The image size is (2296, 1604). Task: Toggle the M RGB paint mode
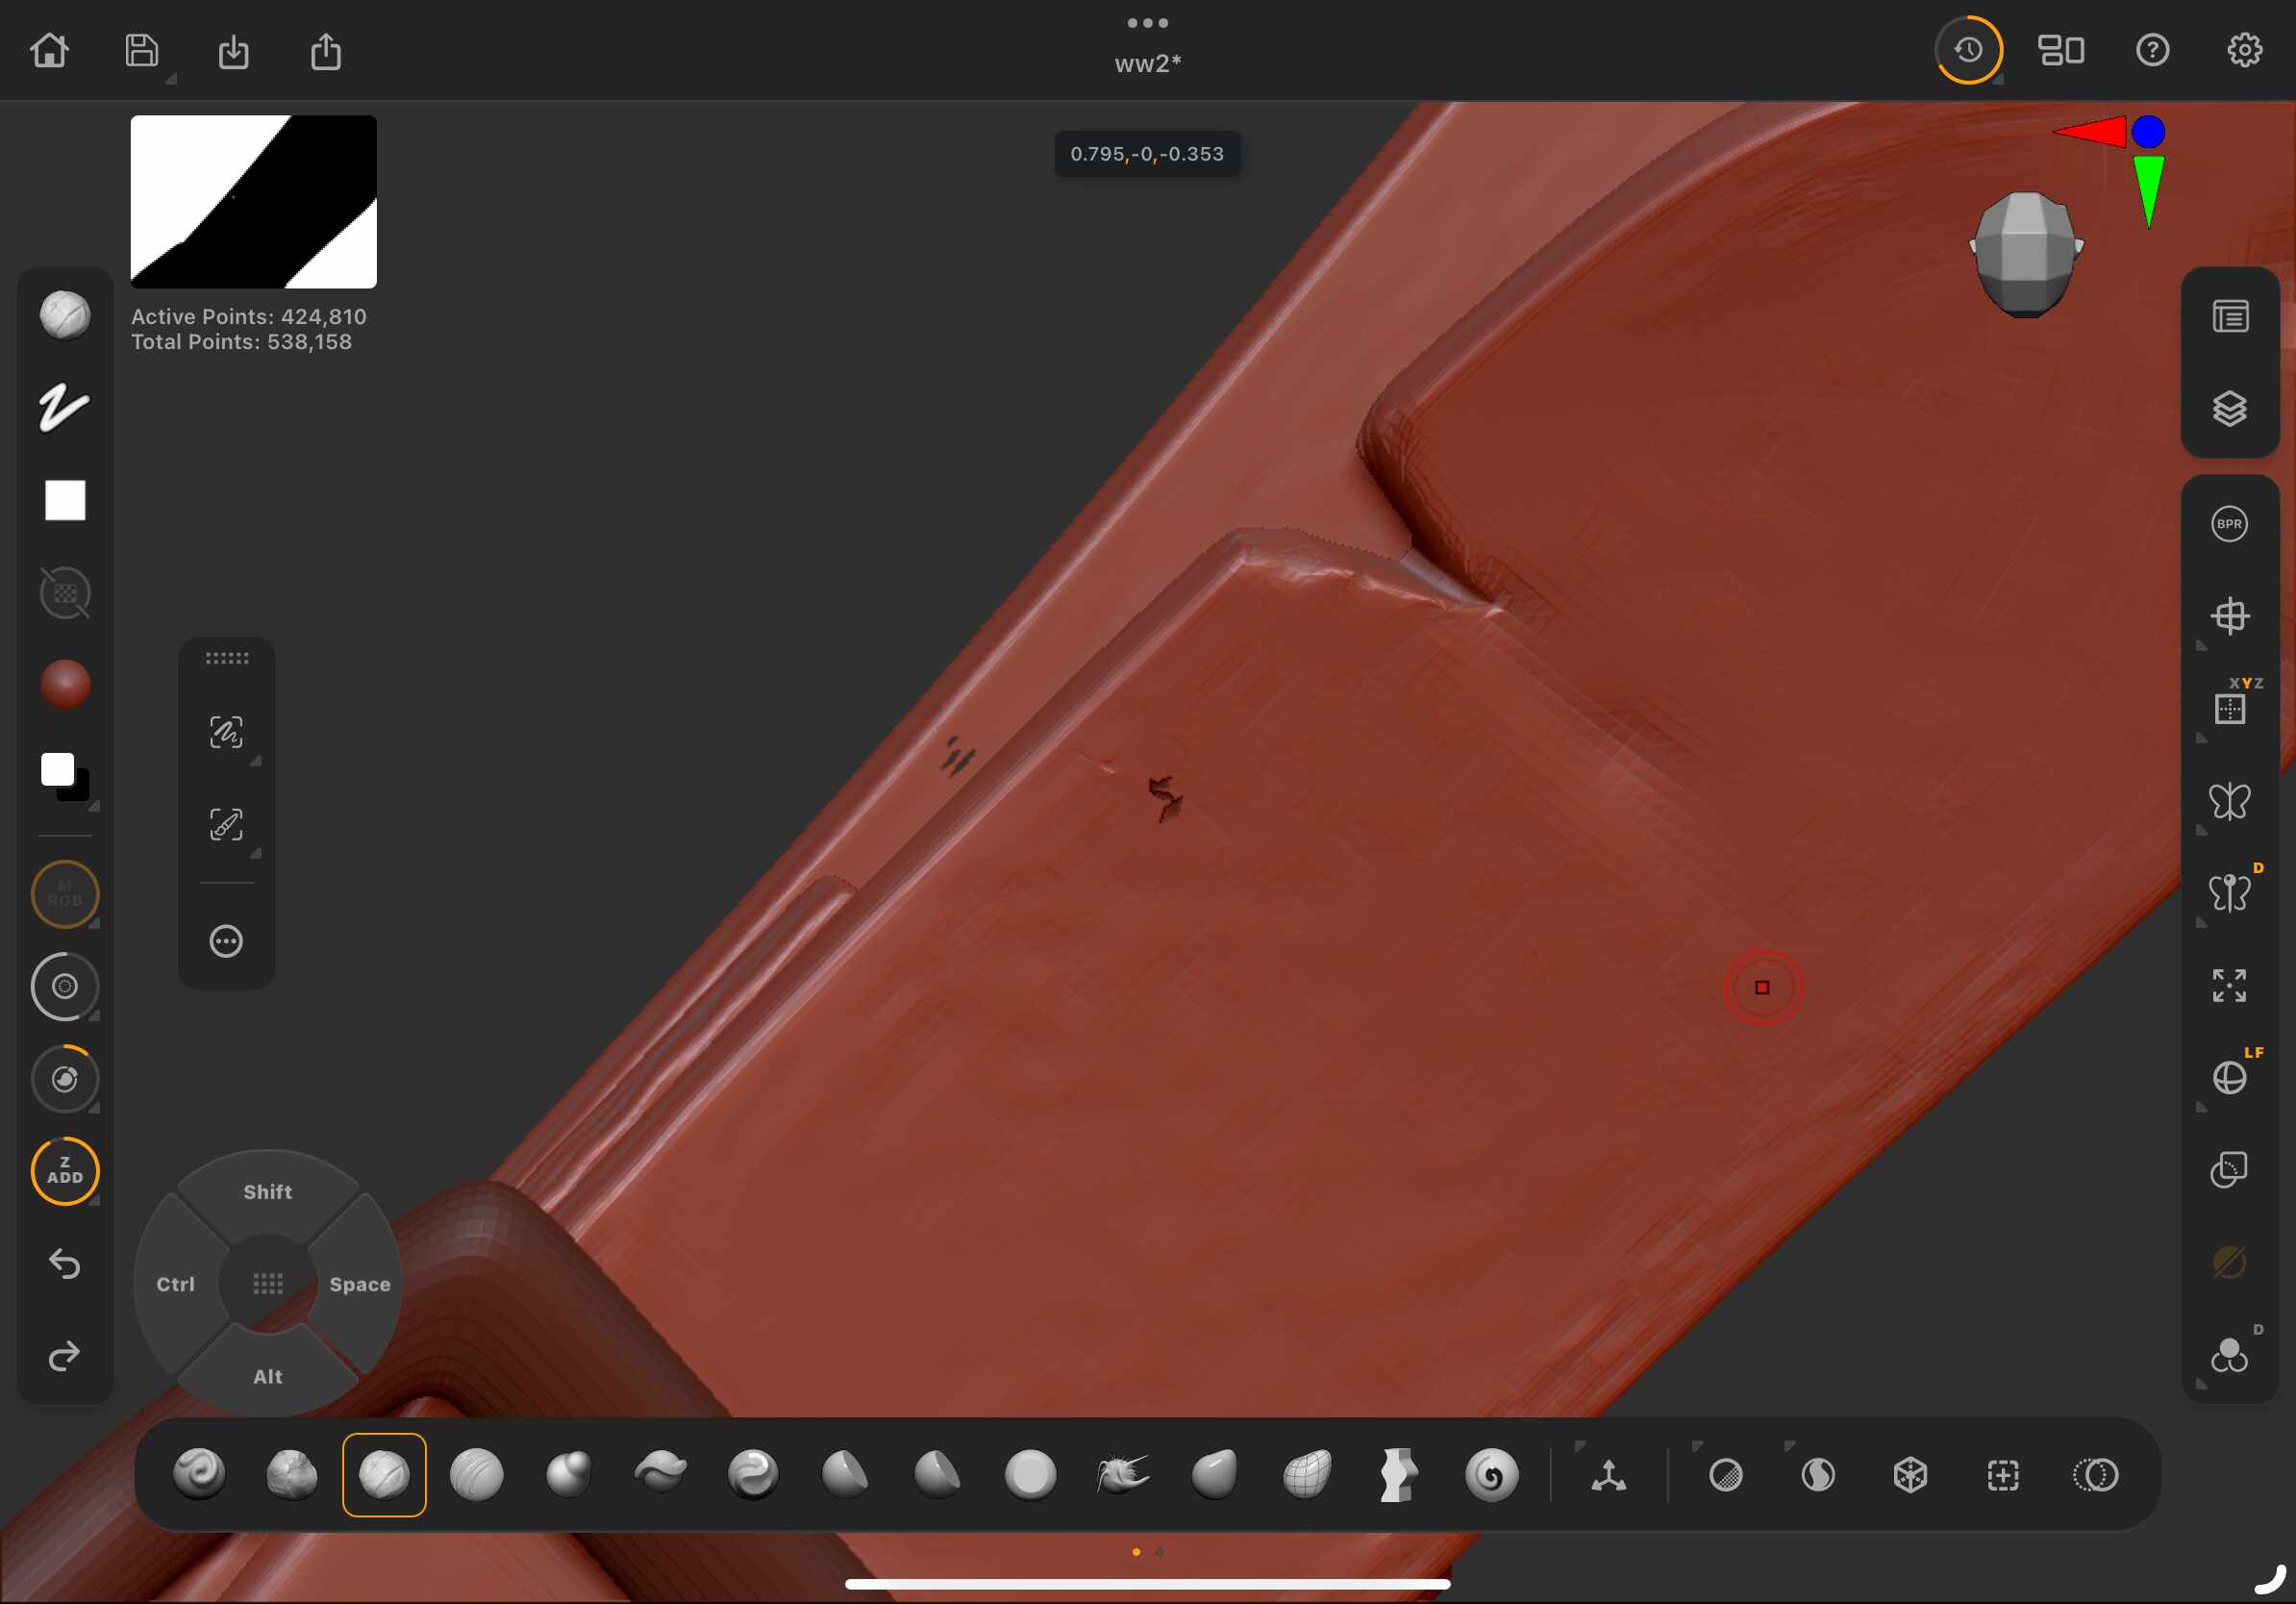[64, 893]
